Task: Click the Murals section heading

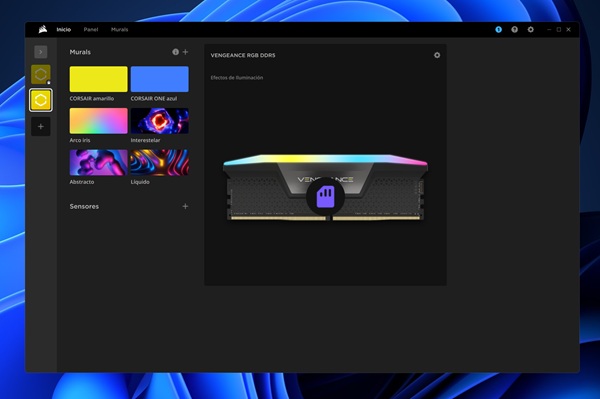Action: tap(80, 52)
